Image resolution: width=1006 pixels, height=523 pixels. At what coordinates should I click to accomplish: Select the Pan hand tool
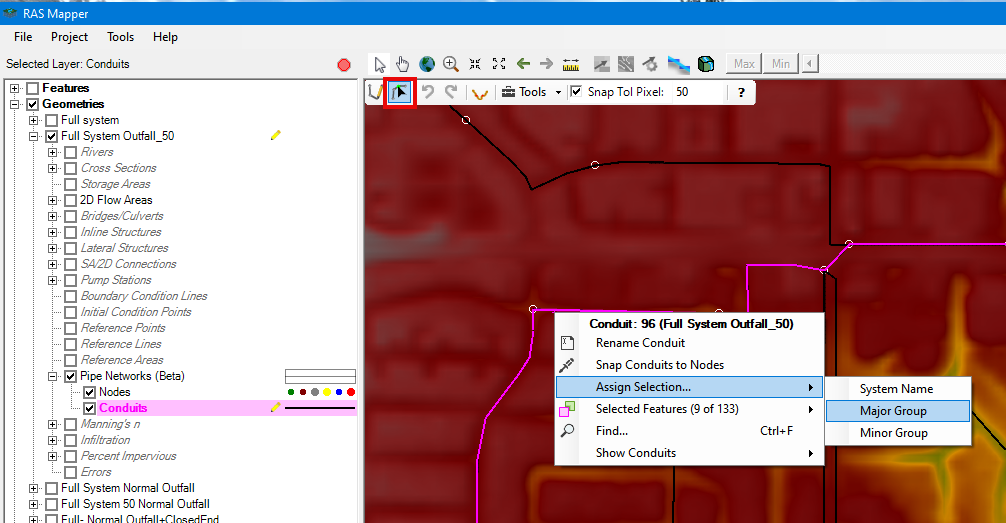tap(403, 64)
